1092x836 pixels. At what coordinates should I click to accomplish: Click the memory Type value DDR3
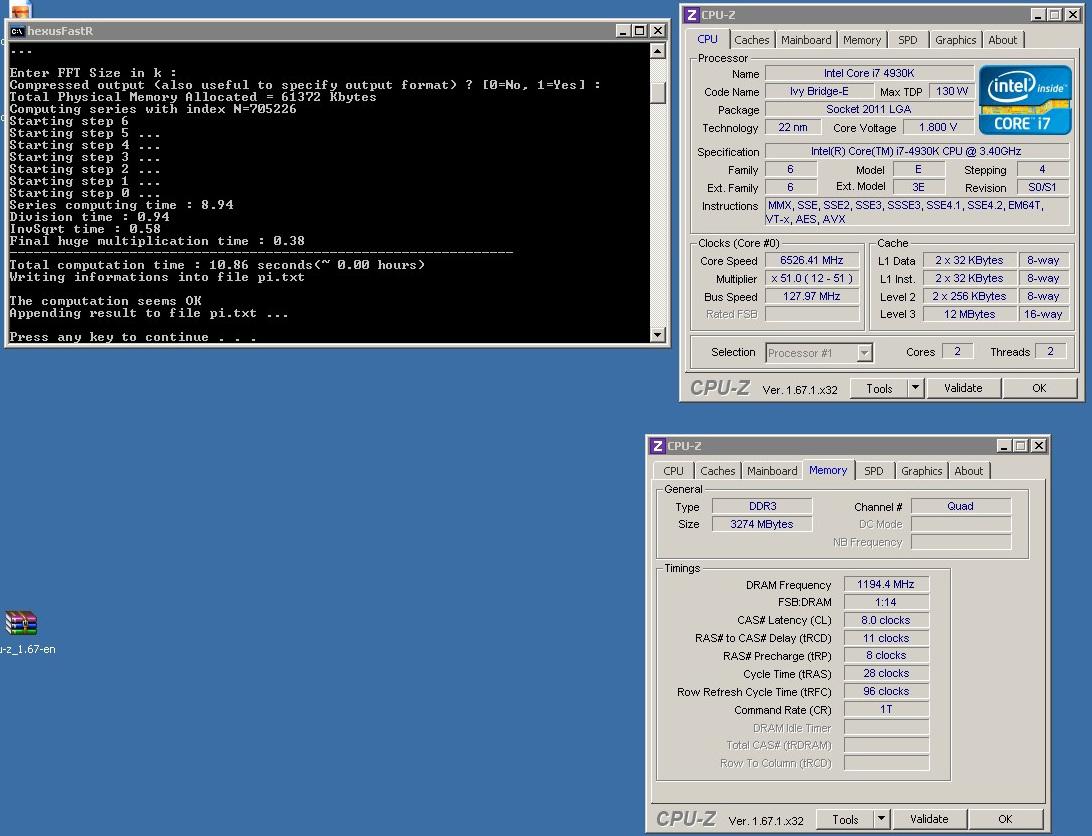pyautogui.click(x=762, y=506)
